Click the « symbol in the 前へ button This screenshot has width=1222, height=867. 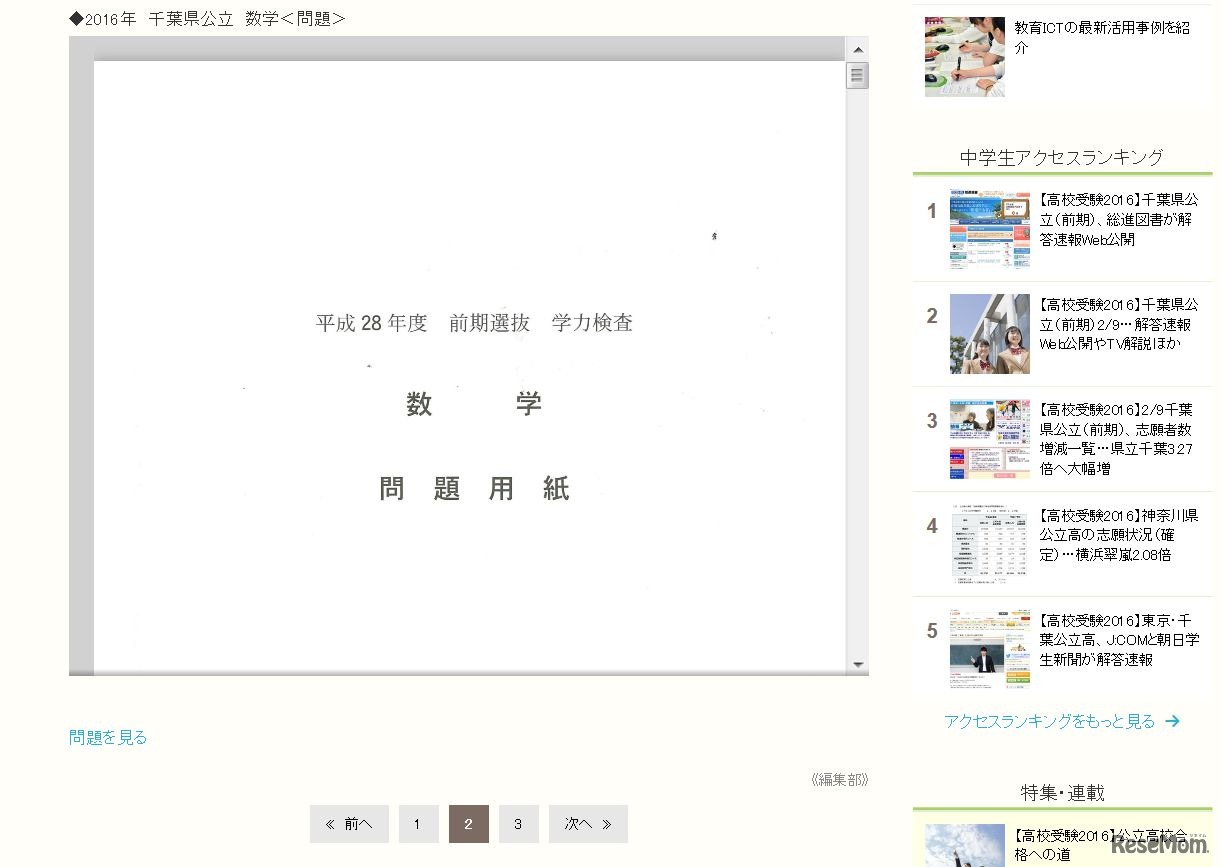pyautogui.click(x=331, y=823)
